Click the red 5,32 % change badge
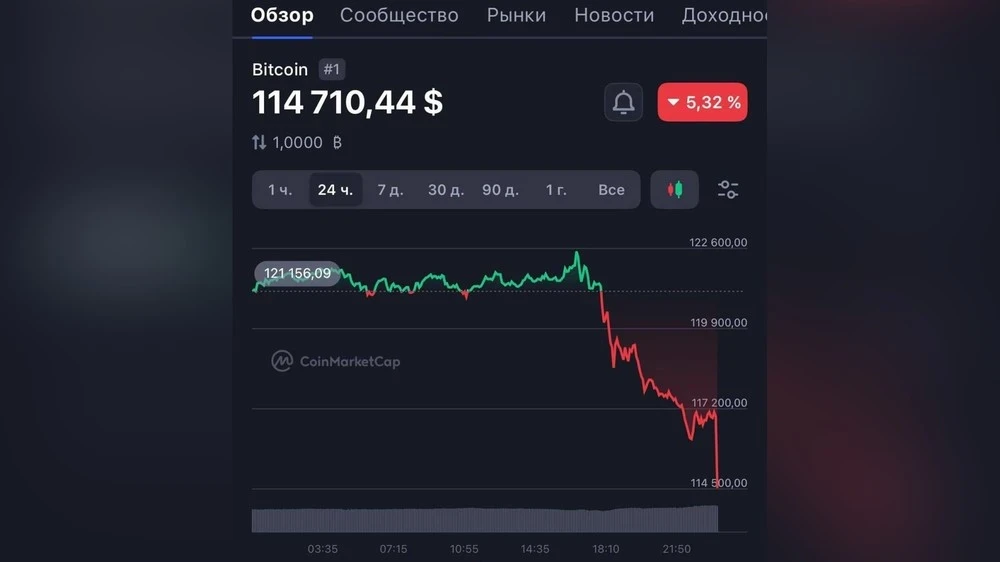1000x562 pixels. tap(702, 102)
